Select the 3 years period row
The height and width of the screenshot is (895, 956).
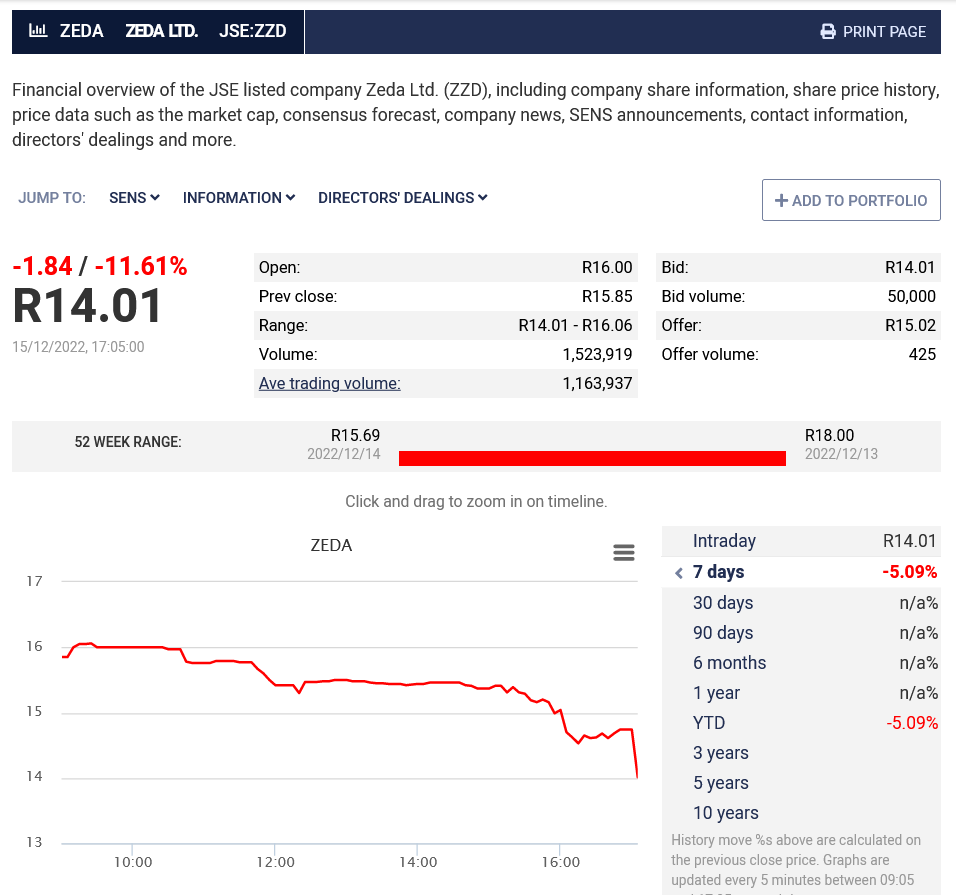coord(801,752)
